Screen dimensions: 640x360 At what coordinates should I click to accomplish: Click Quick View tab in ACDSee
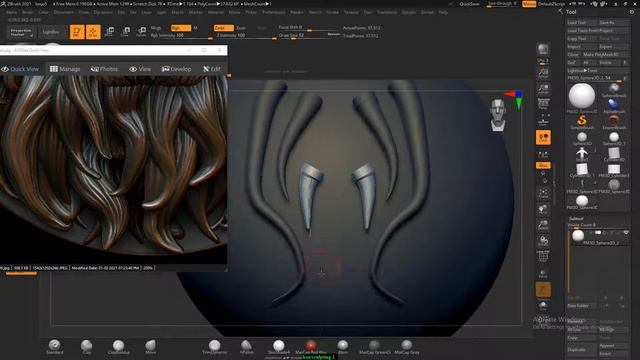click(20, 69)
